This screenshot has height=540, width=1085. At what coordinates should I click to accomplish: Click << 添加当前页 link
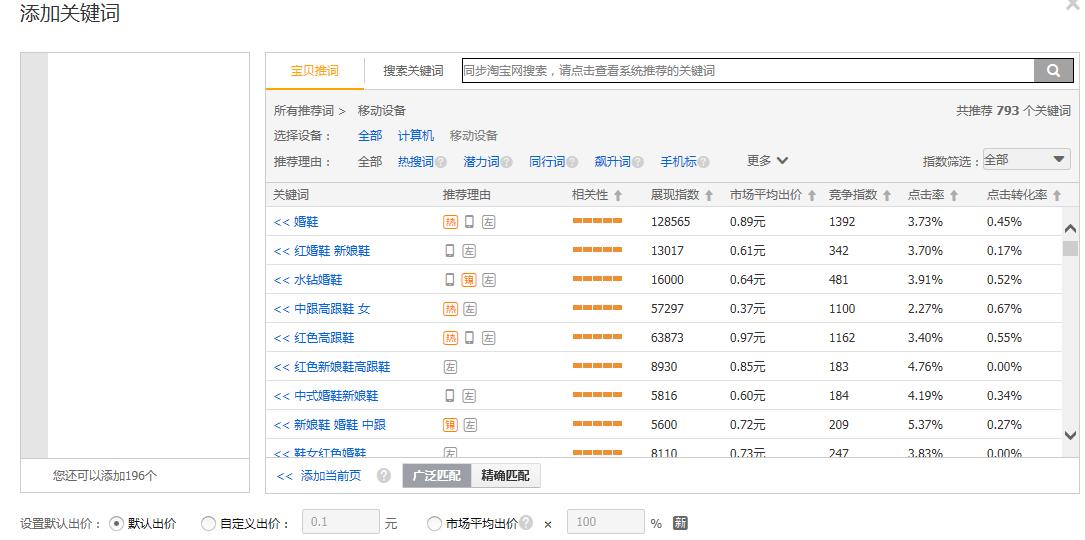[319, 476]
